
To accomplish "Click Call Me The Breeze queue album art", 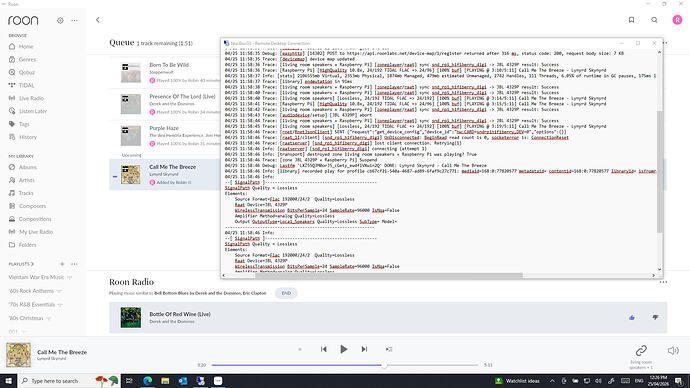I will tap(131, 175).
